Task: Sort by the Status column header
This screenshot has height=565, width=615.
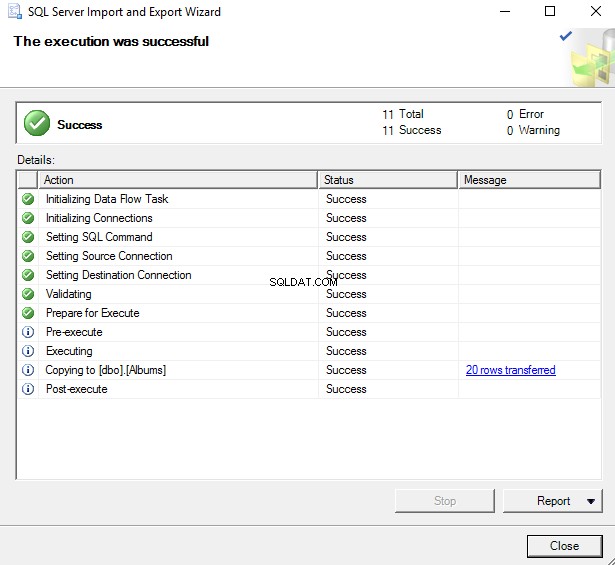Action: pos(388,180)
